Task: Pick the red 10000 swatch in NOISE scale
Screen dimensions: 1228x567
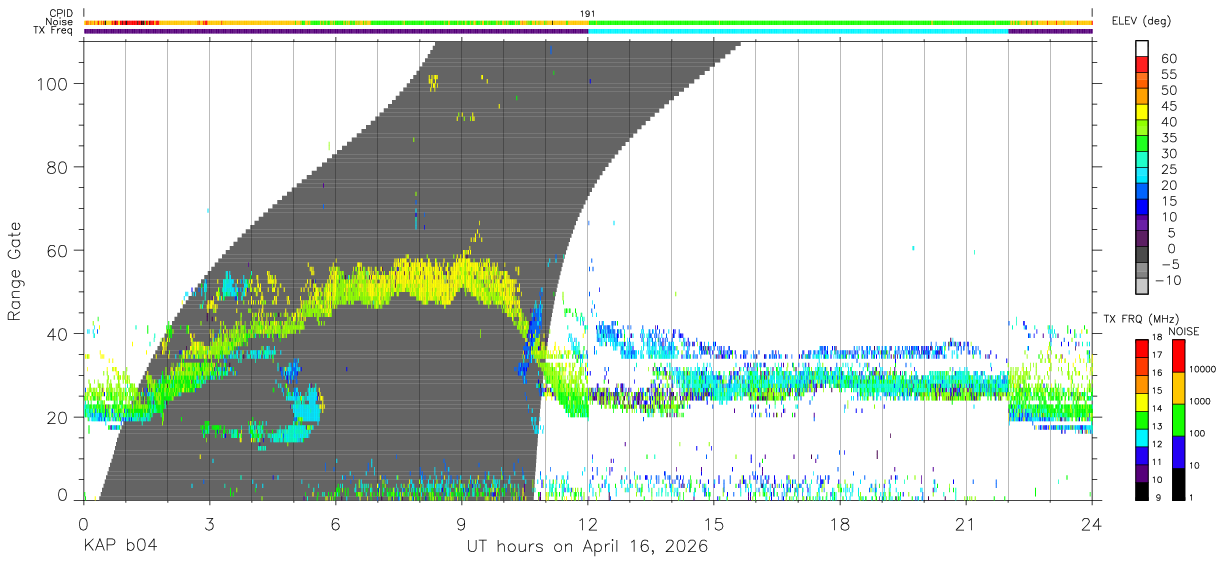Action: (1178, 356)
